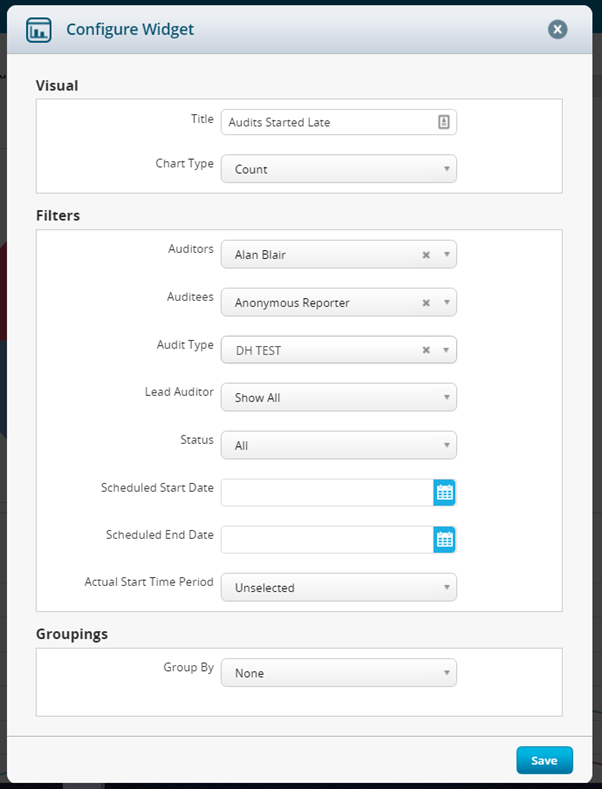Open the Scheduled Start Date calendar picker
602x789 pixels.
444,493
